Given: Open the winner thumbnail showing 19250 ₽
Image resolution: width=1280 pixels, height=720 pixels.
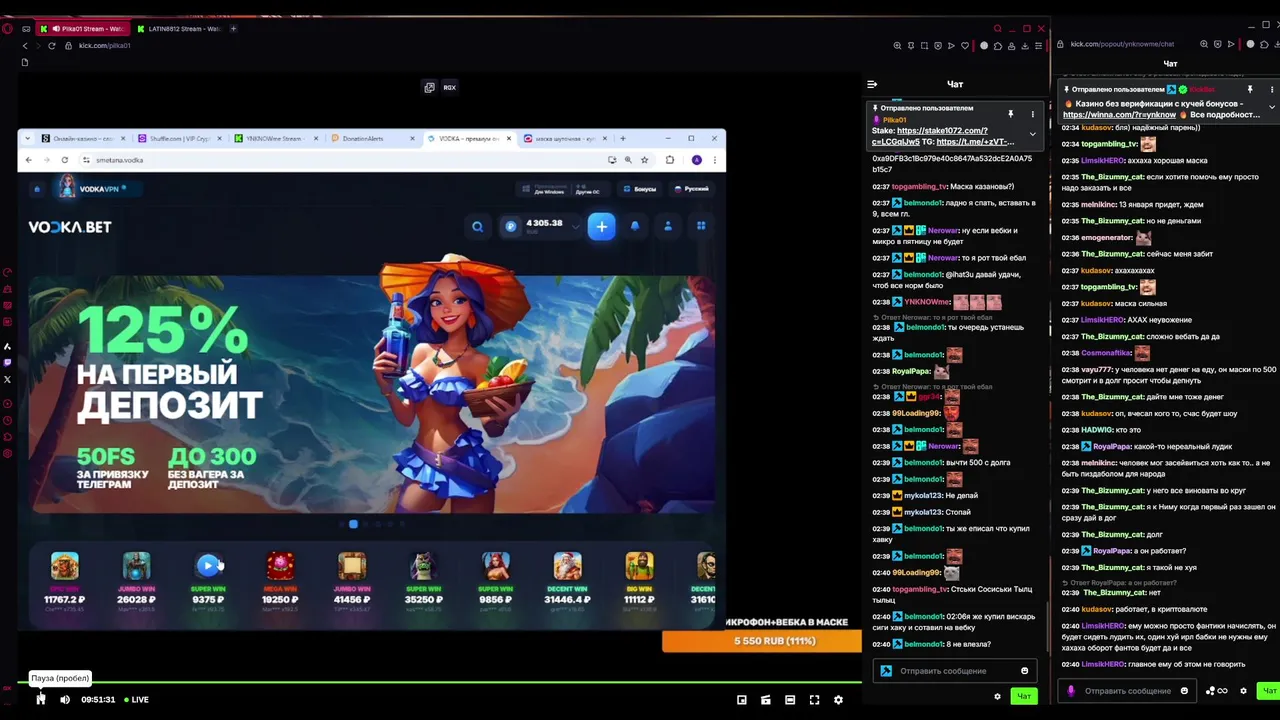Looking at the screenshot, I should coord(280,566).
